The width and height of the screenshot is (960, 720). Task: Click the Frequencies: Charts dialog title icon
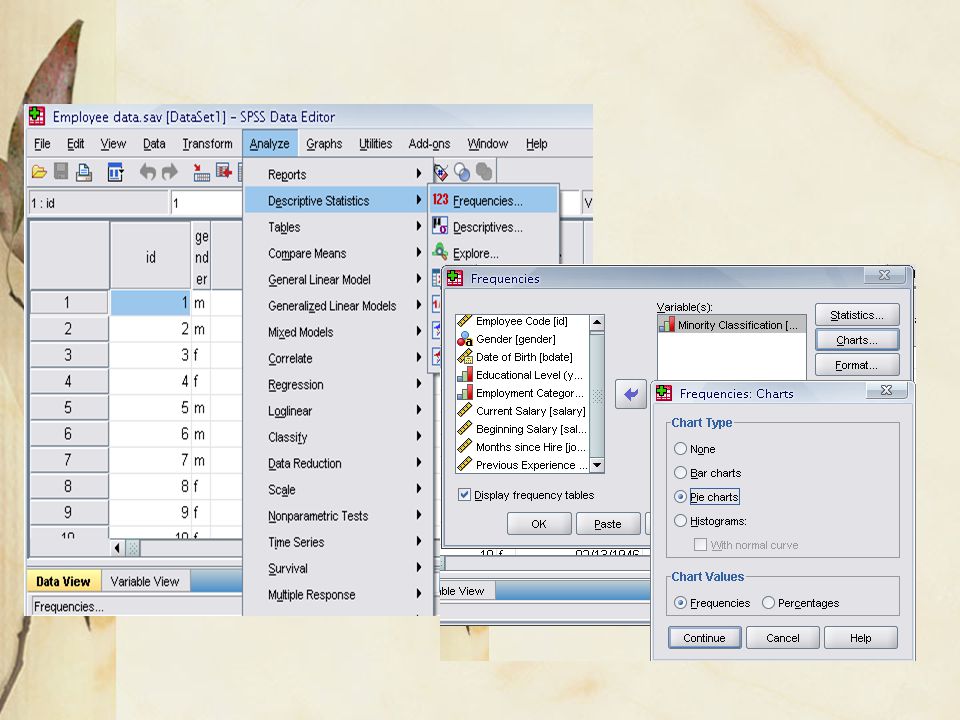664,393
